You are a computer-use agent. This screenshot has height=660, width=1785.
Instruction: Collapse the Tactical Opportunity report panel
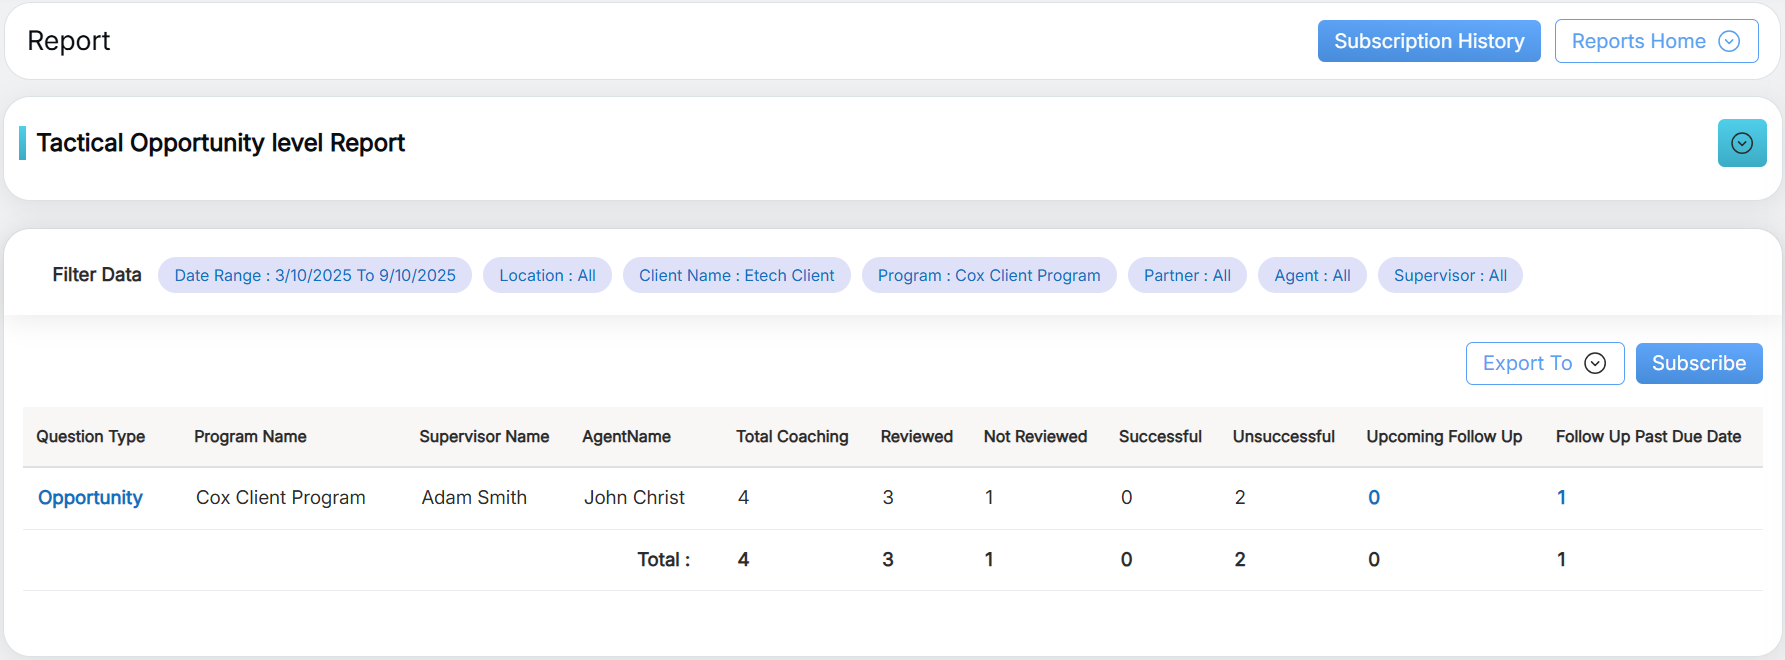point(1741,143)
